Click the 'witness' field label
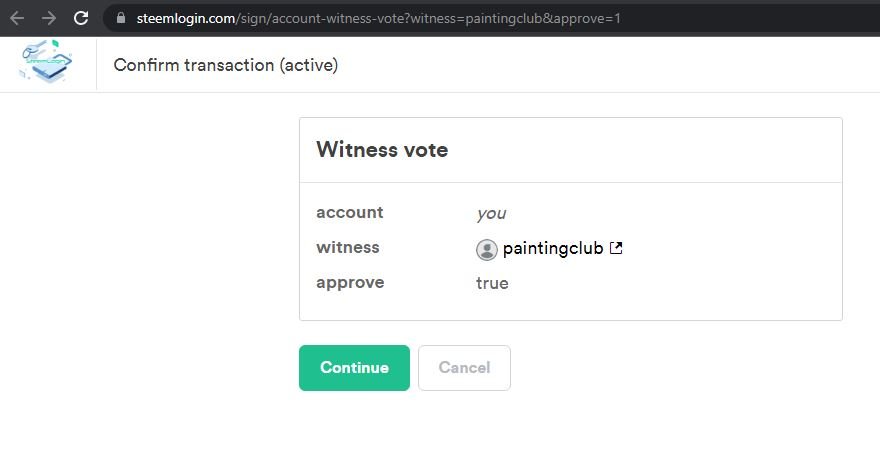Image resolution: width=880 pixels, height=449 pixels. tap(347, 247)
